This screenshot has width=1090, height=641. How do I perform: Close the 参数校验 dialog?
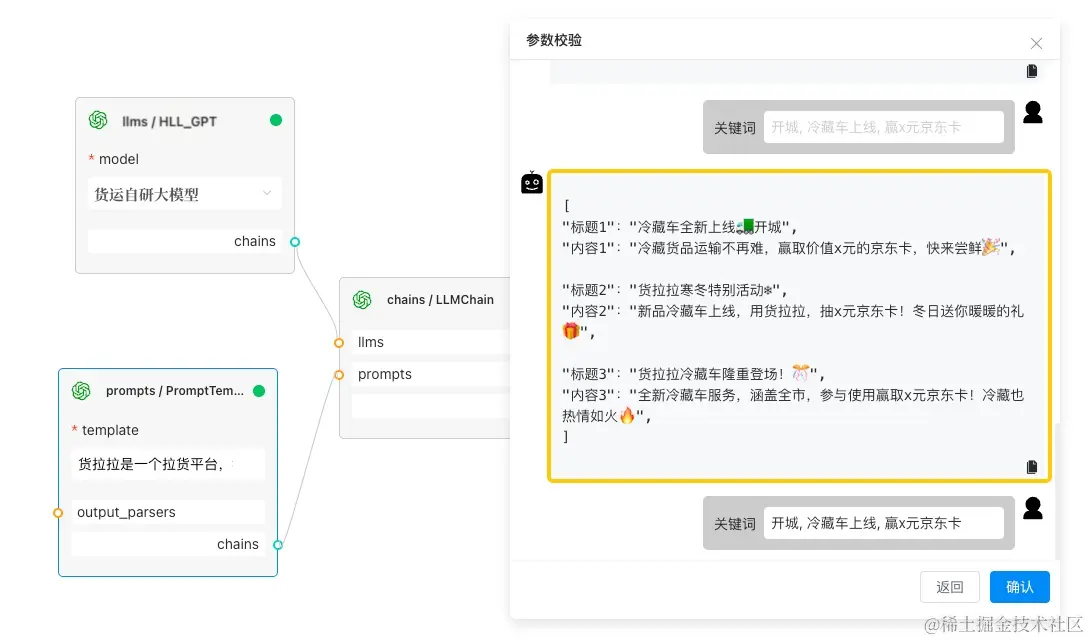point(1036,44)
